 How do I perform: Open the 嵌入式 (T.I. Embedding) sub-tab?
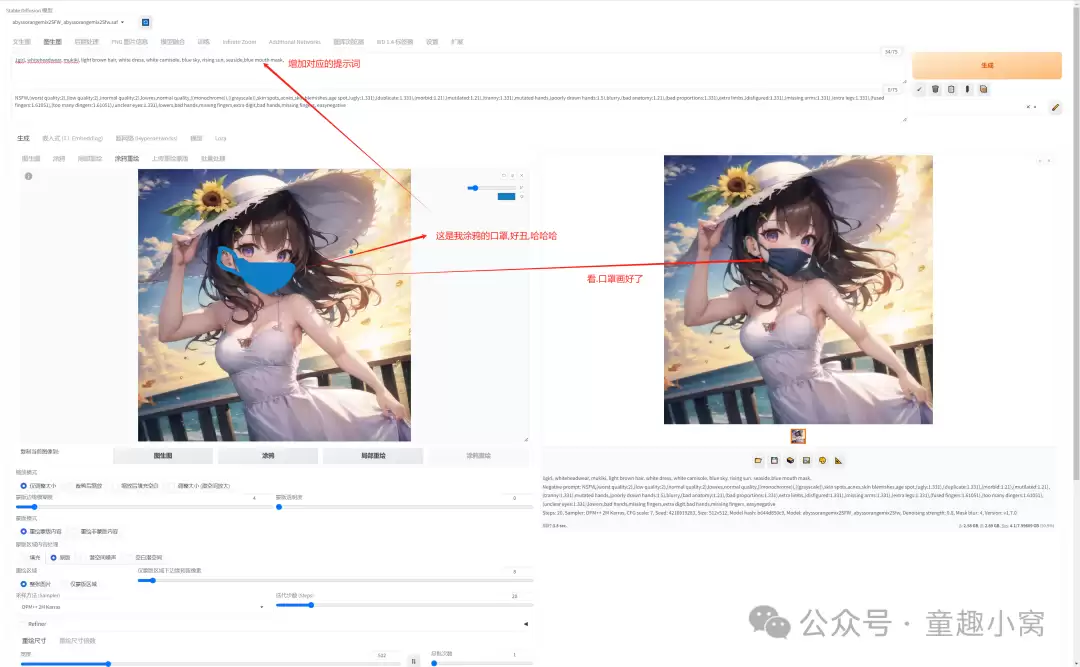click(72, 138)
